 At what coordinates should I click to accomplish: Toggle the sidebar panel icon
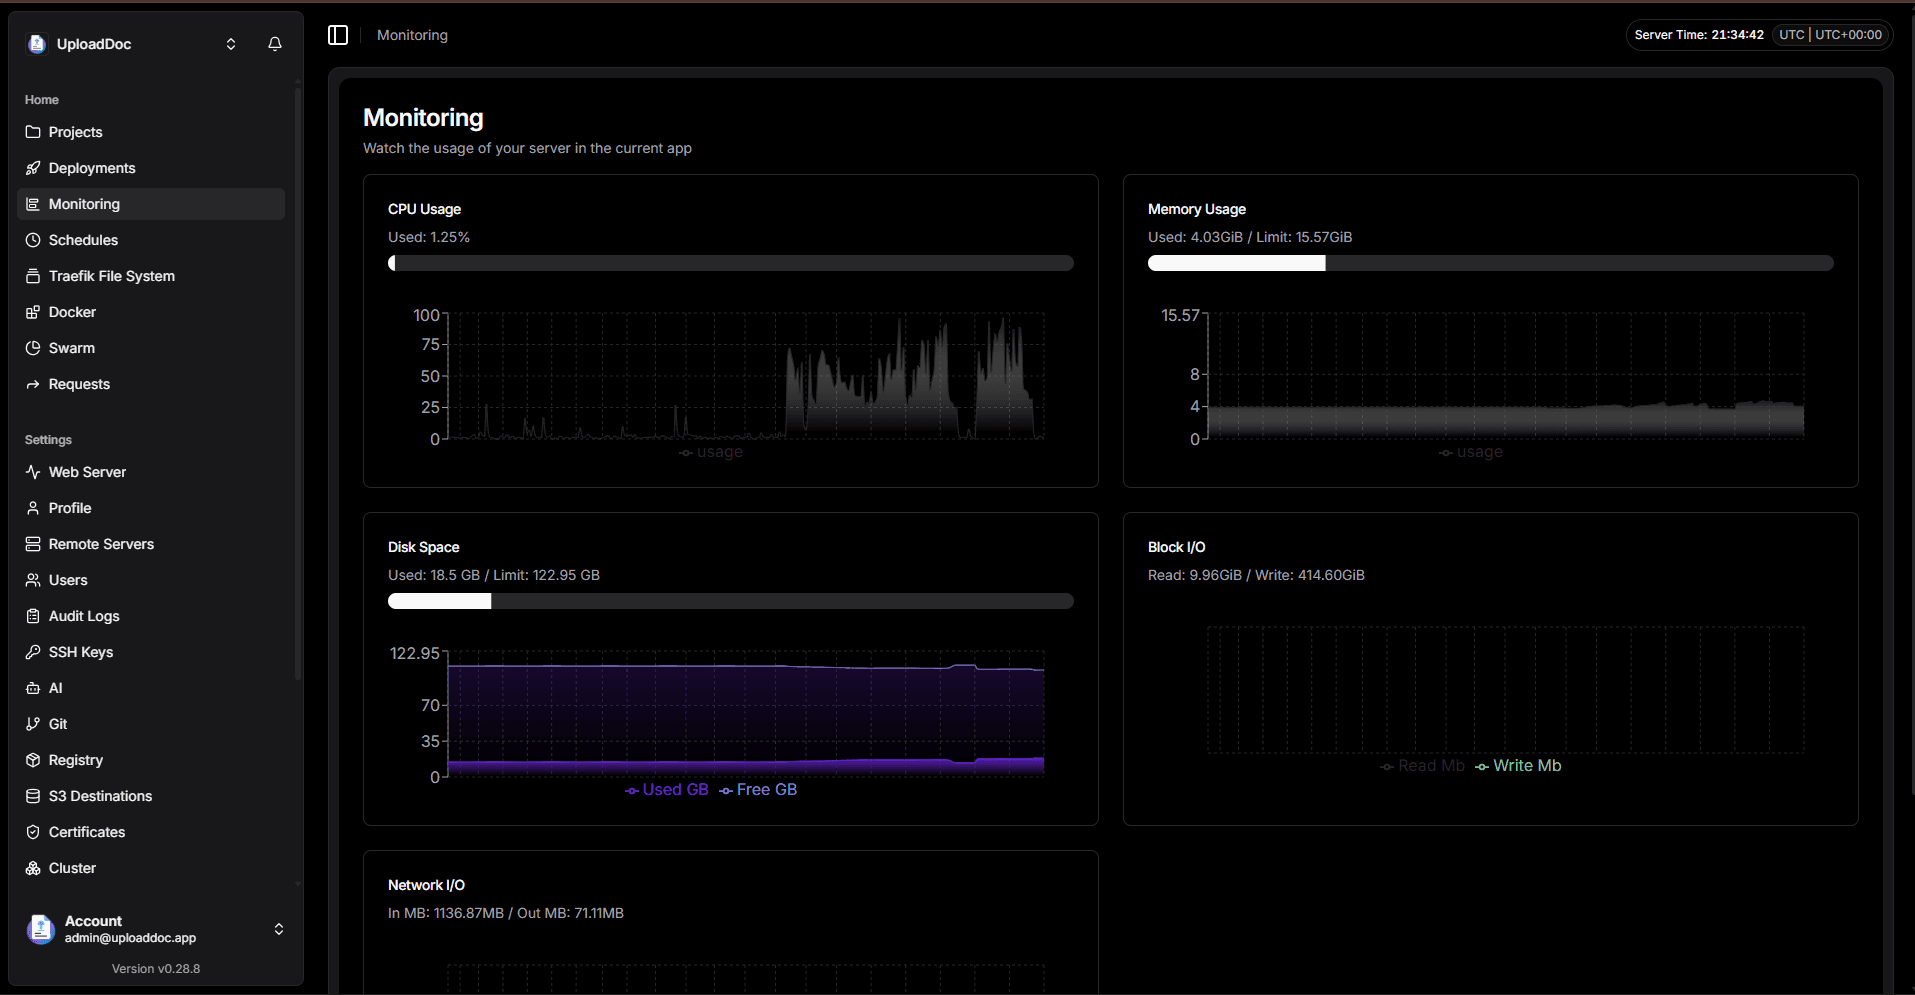pyautogui.click(x=338, y=35)
